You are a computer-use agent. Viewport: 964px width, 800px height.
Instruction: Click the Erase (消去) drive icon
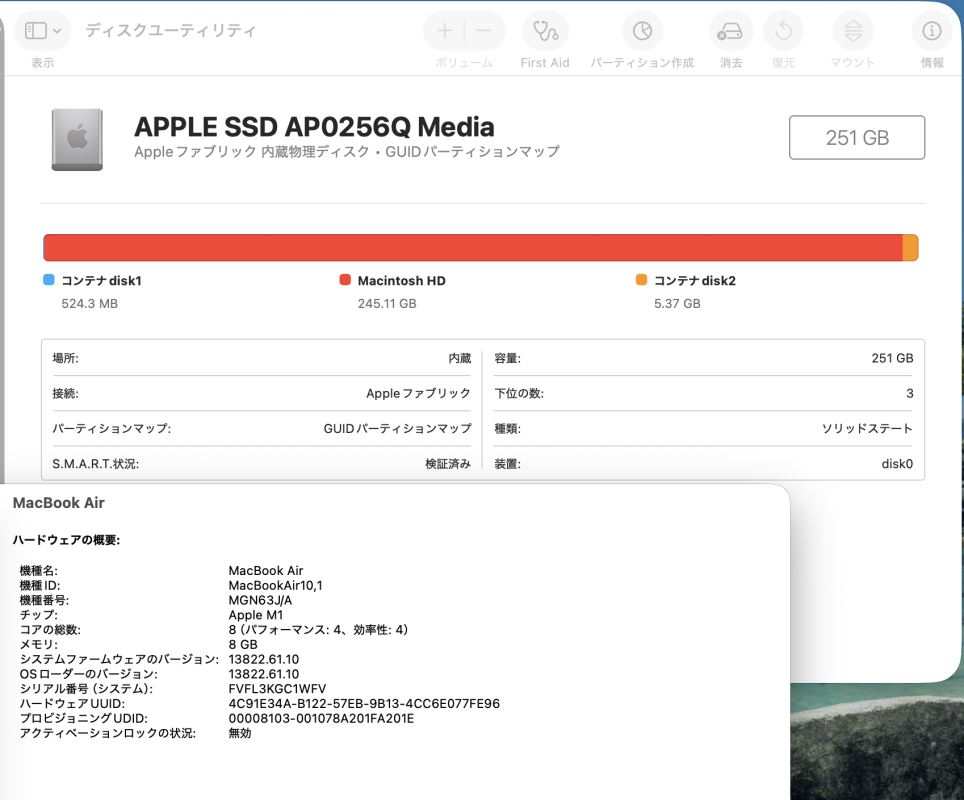pos(730,31)
